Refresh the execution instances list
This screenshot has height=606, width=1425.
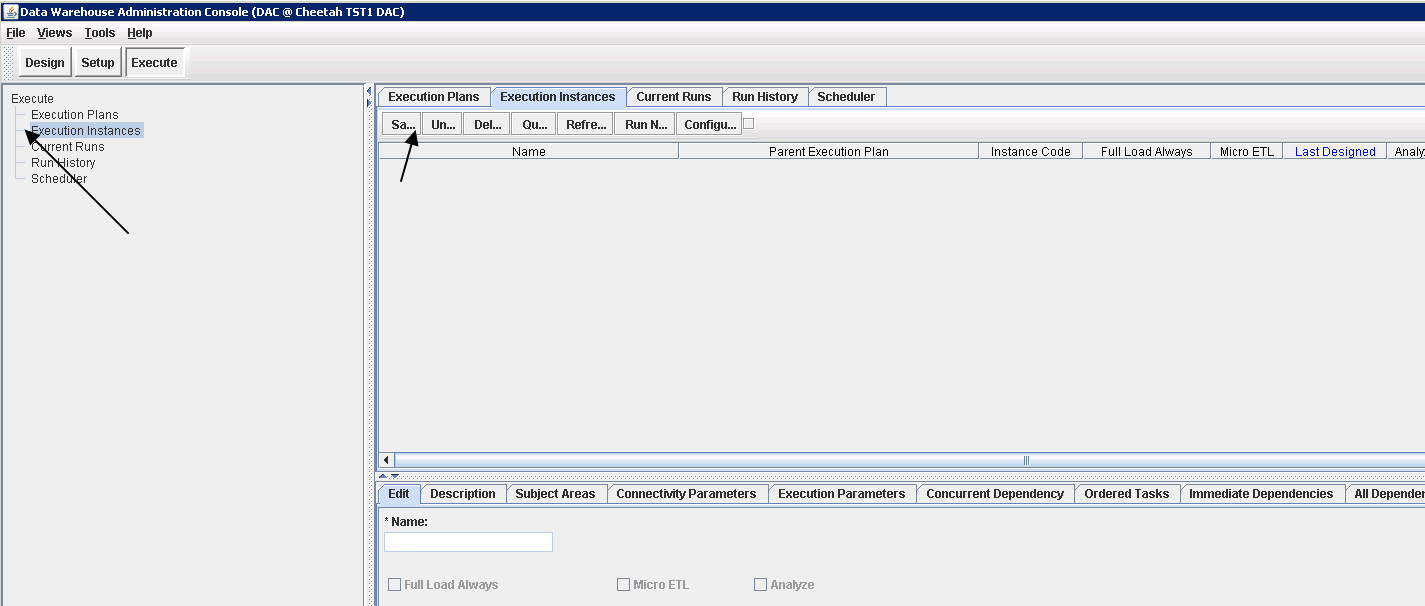coord(585,123)
